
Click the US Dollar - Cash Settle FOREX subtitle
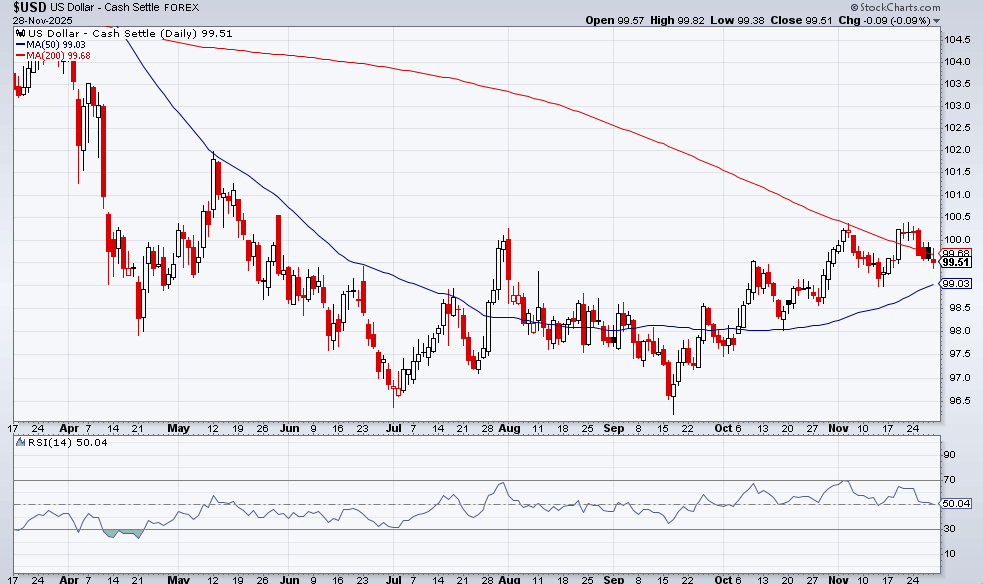coord(125,8)
